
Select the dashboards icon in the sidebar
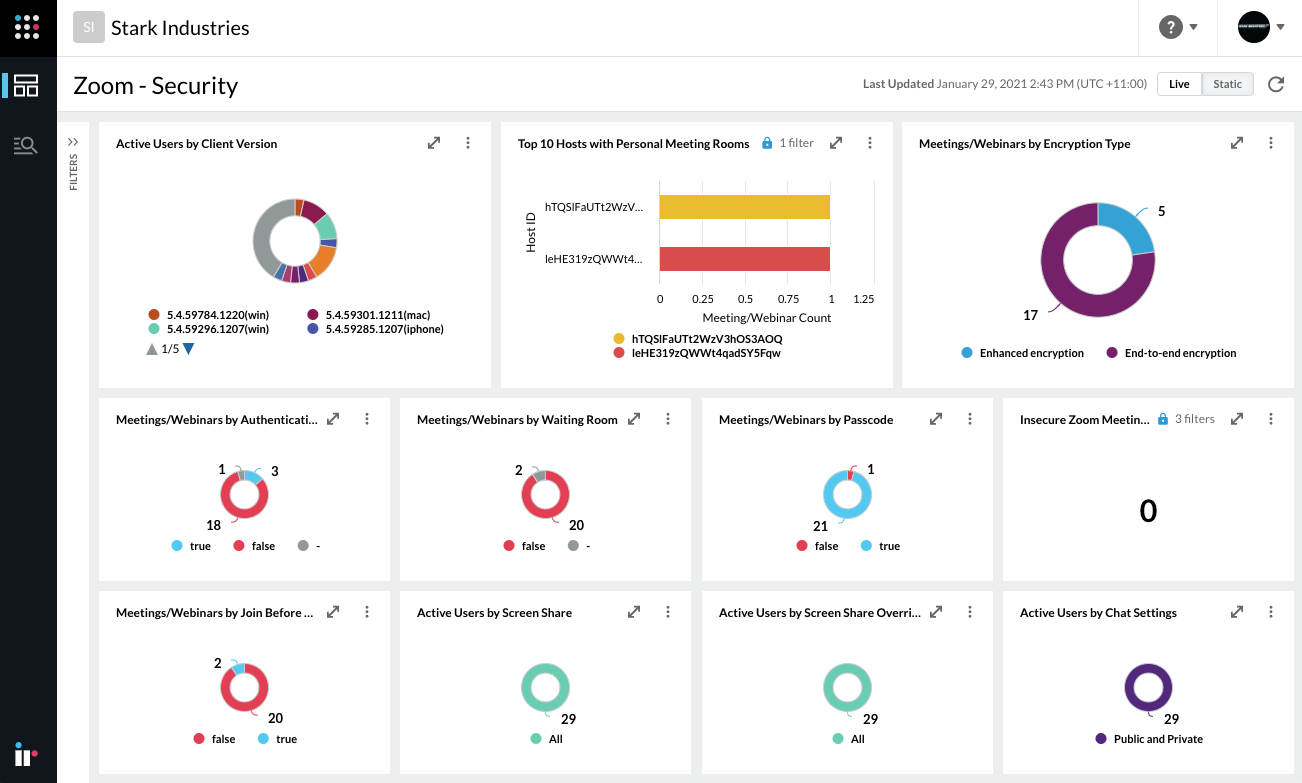click(27, 85)
